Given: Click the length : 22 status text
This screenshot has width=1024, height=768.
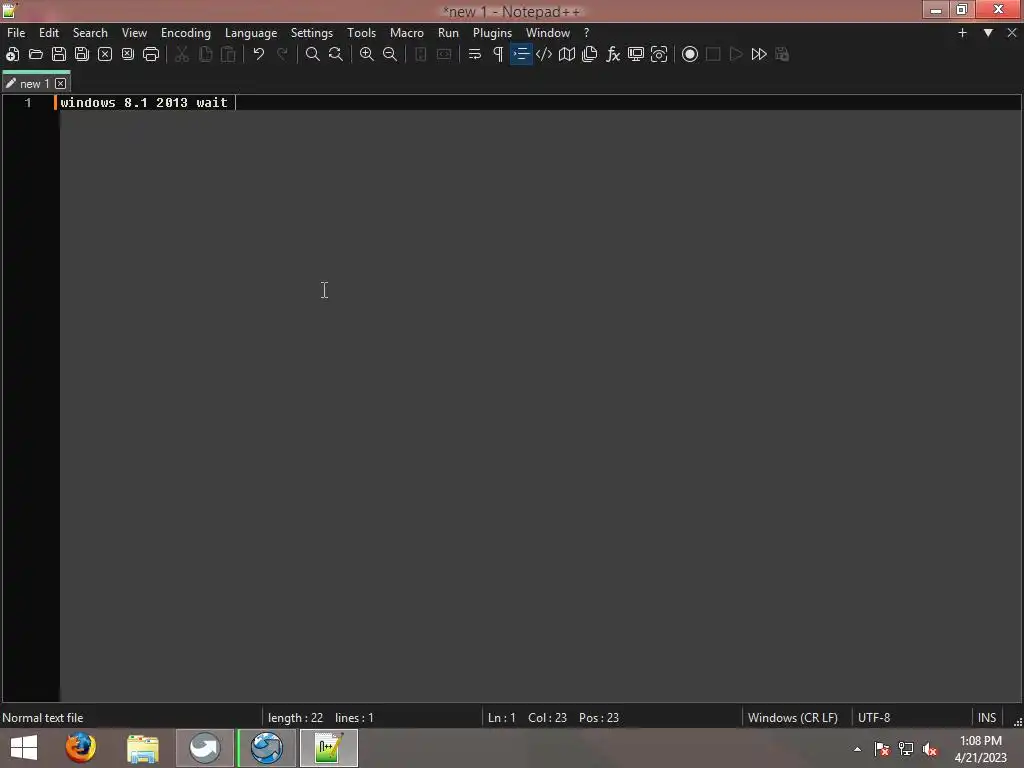Looking at the screenshot, I should (295, 718).
